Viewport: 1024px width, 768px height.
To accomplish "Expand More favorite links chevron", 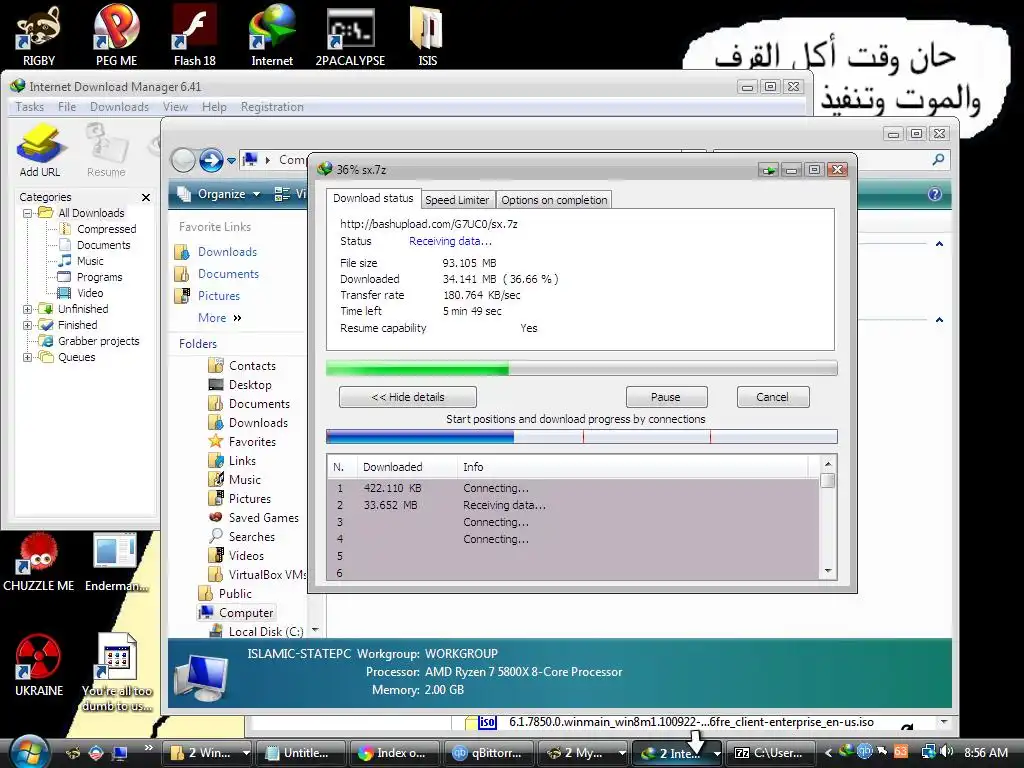I will click(237, 318).
